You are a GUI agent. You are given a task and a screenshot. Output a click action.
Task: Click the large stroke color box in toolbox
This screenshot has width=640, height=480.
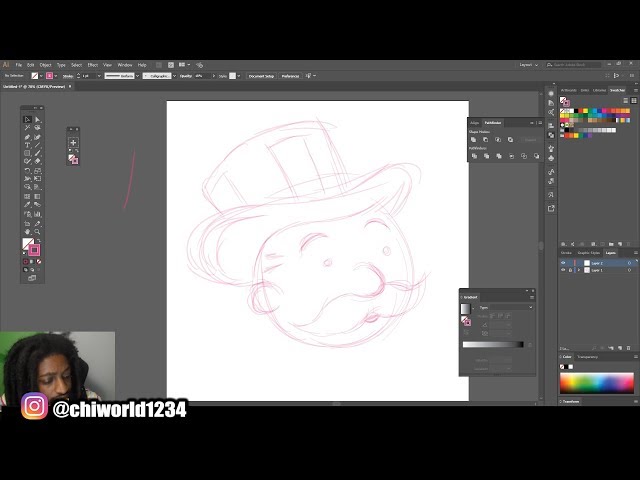tap(35, 250)
